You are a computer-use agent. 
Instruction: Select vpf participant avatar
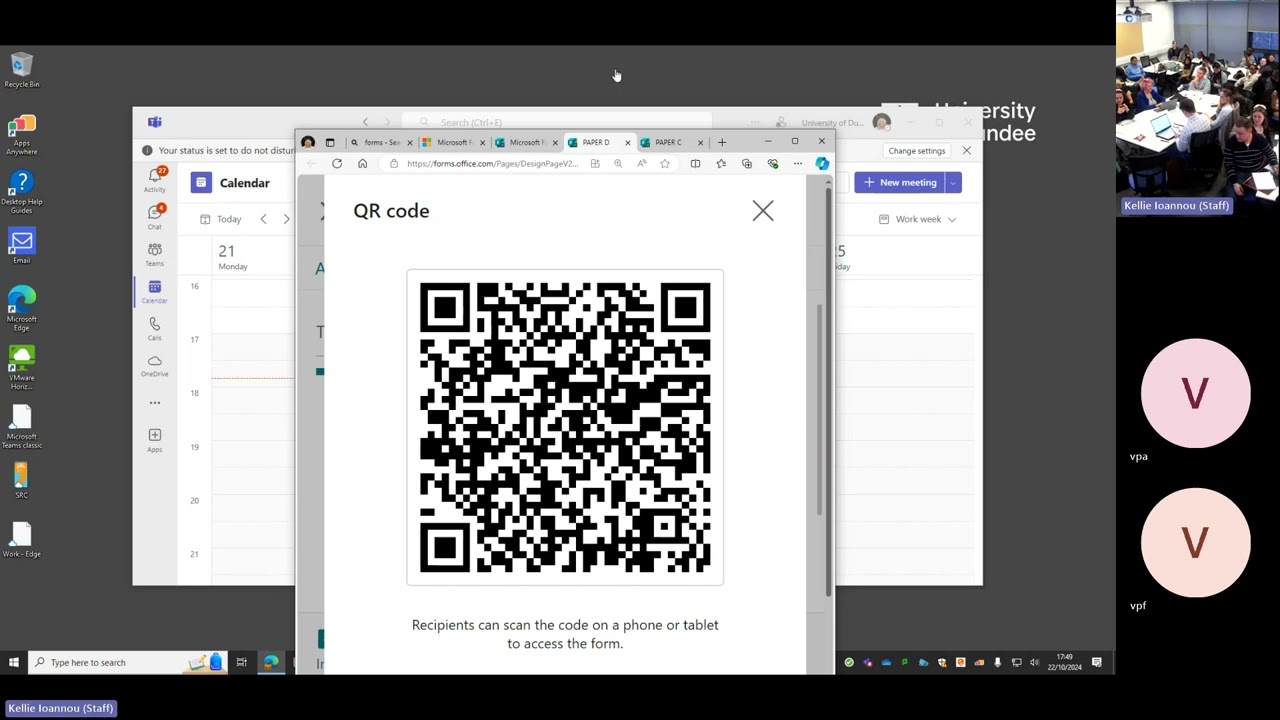click(1196, 542)
